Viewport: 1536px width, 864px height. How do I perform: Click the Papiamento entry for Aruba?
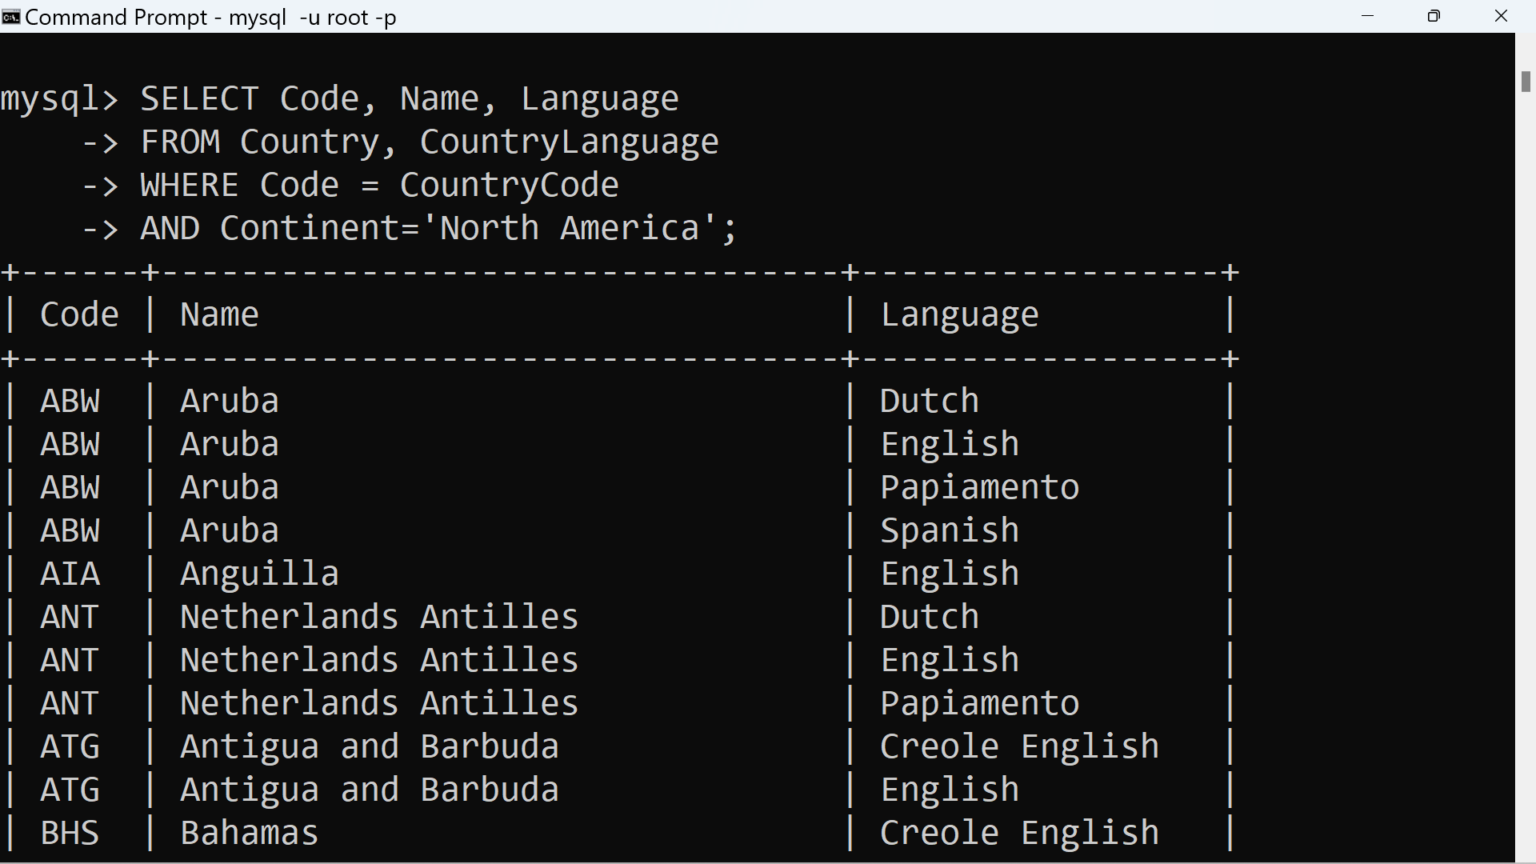coord(978,486)
